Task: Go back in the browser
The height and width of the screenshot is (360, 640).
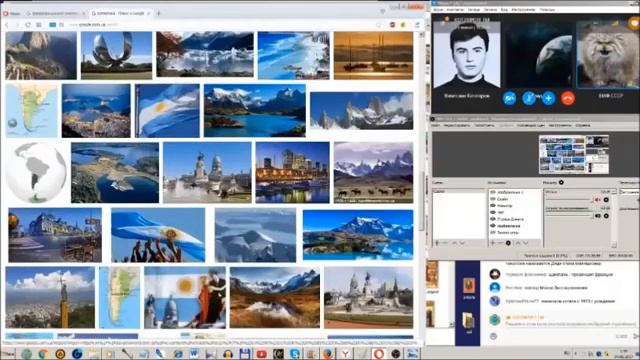Action: 7,25
